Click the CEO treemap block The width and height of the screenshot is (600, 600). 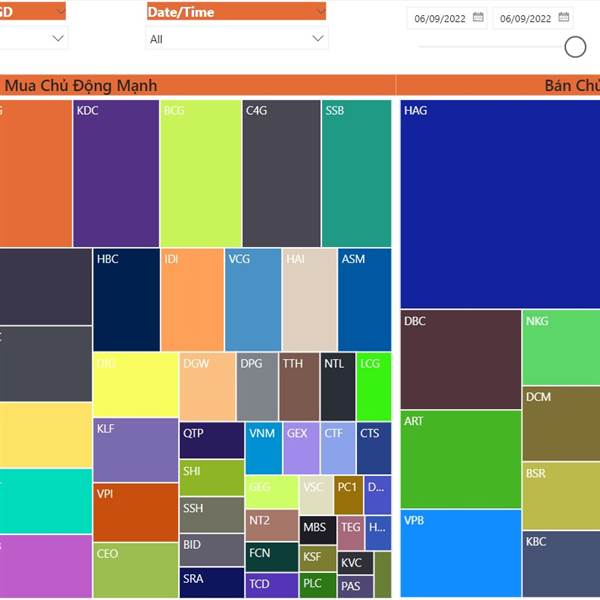coord(136,570)
